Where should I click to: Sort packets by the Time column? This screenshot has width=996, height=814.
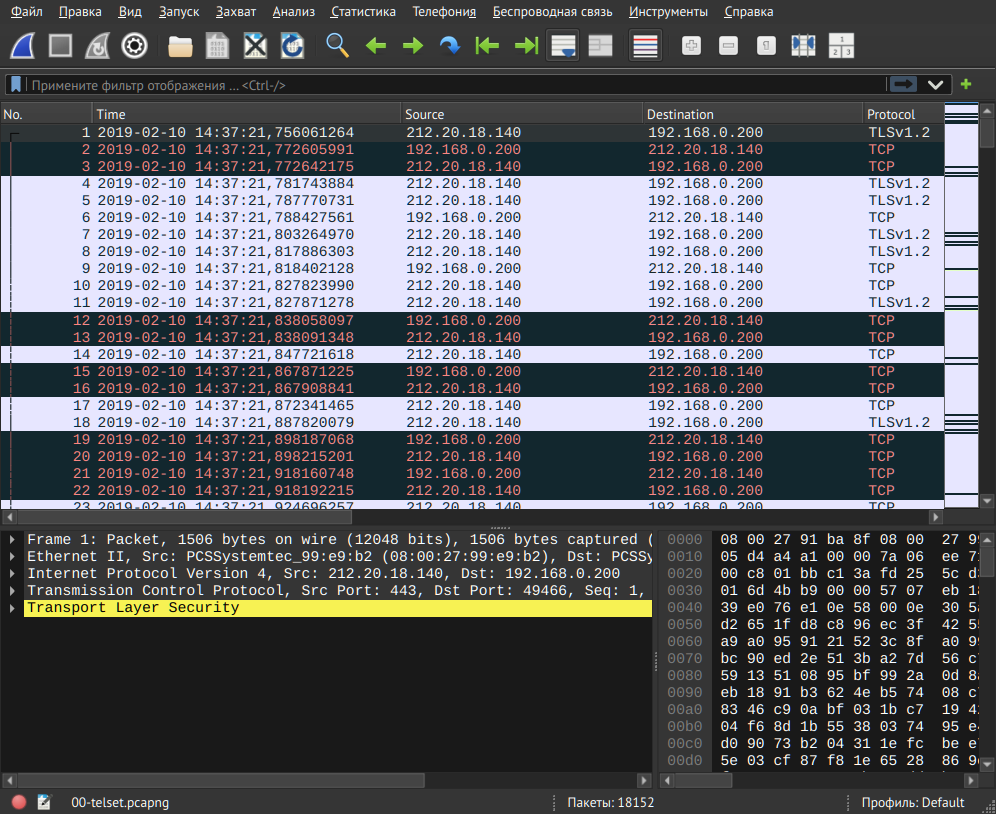pyautogui.click(x=246, y=114)
